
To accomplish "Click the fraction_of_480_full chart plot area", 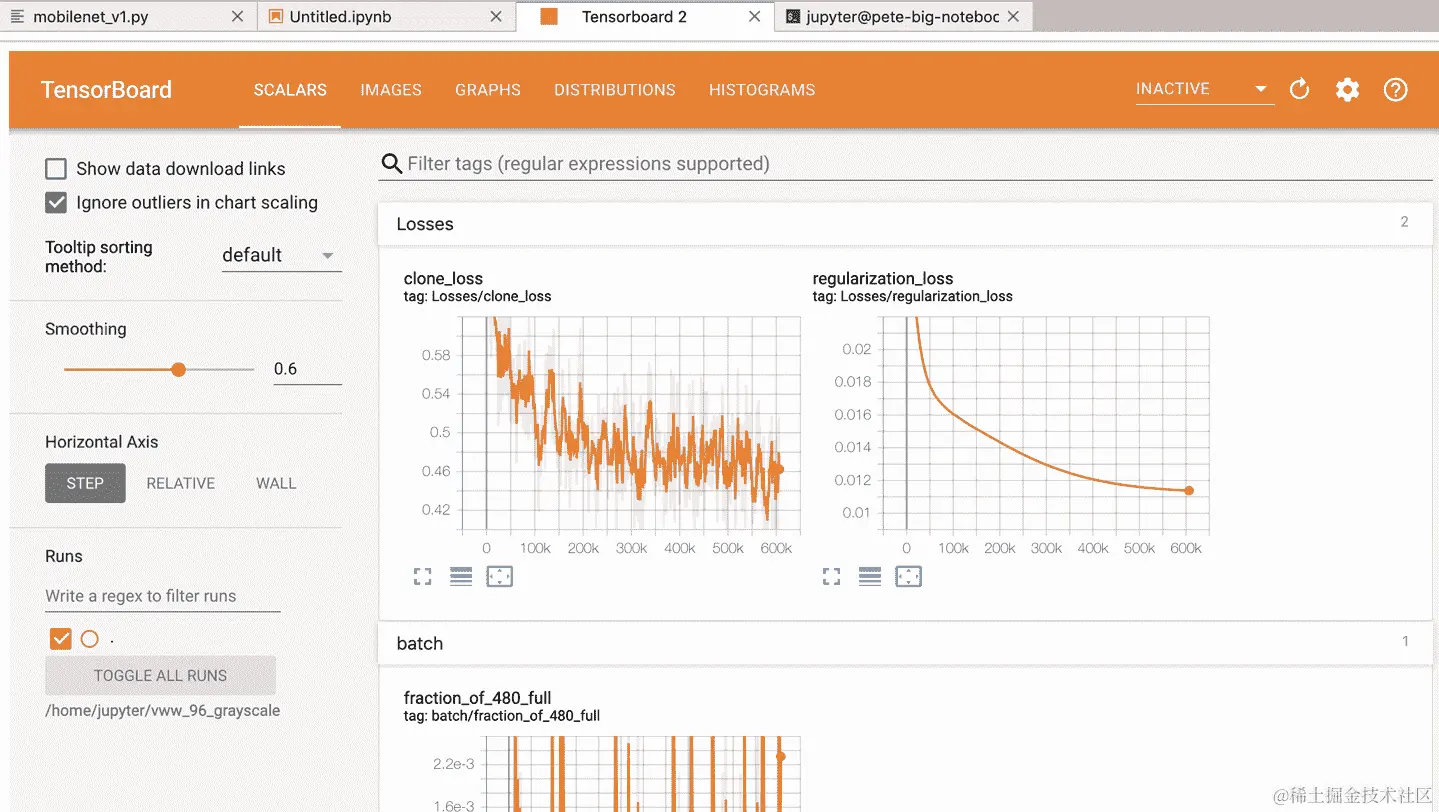I will (x=642, y=774).
